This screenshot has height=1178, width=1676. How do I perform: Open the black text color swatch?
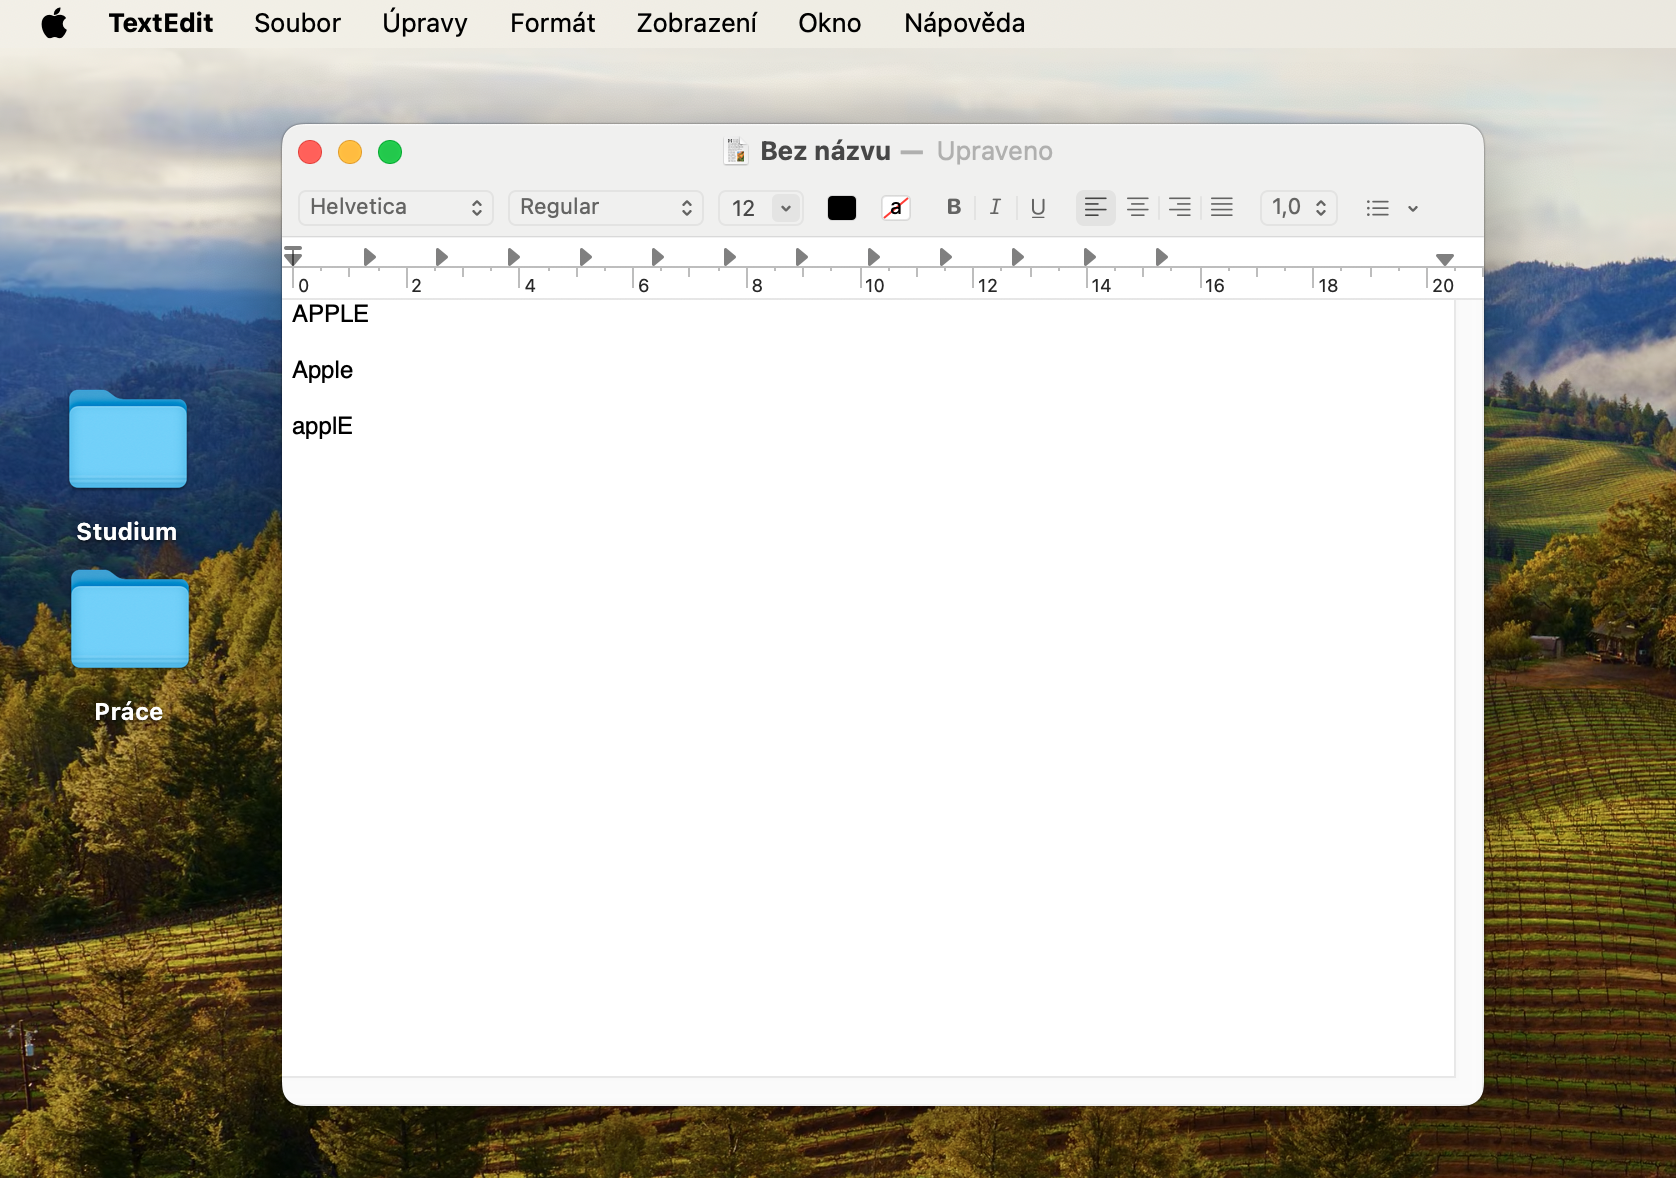[x=842, y=208]
